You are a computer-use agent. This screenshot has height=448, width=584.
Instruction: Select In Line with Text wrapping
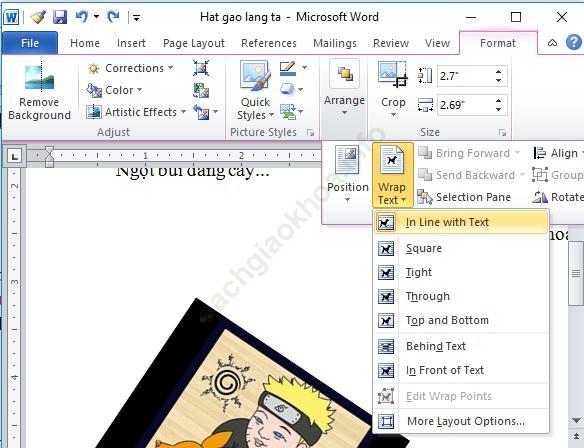point(461,222)
